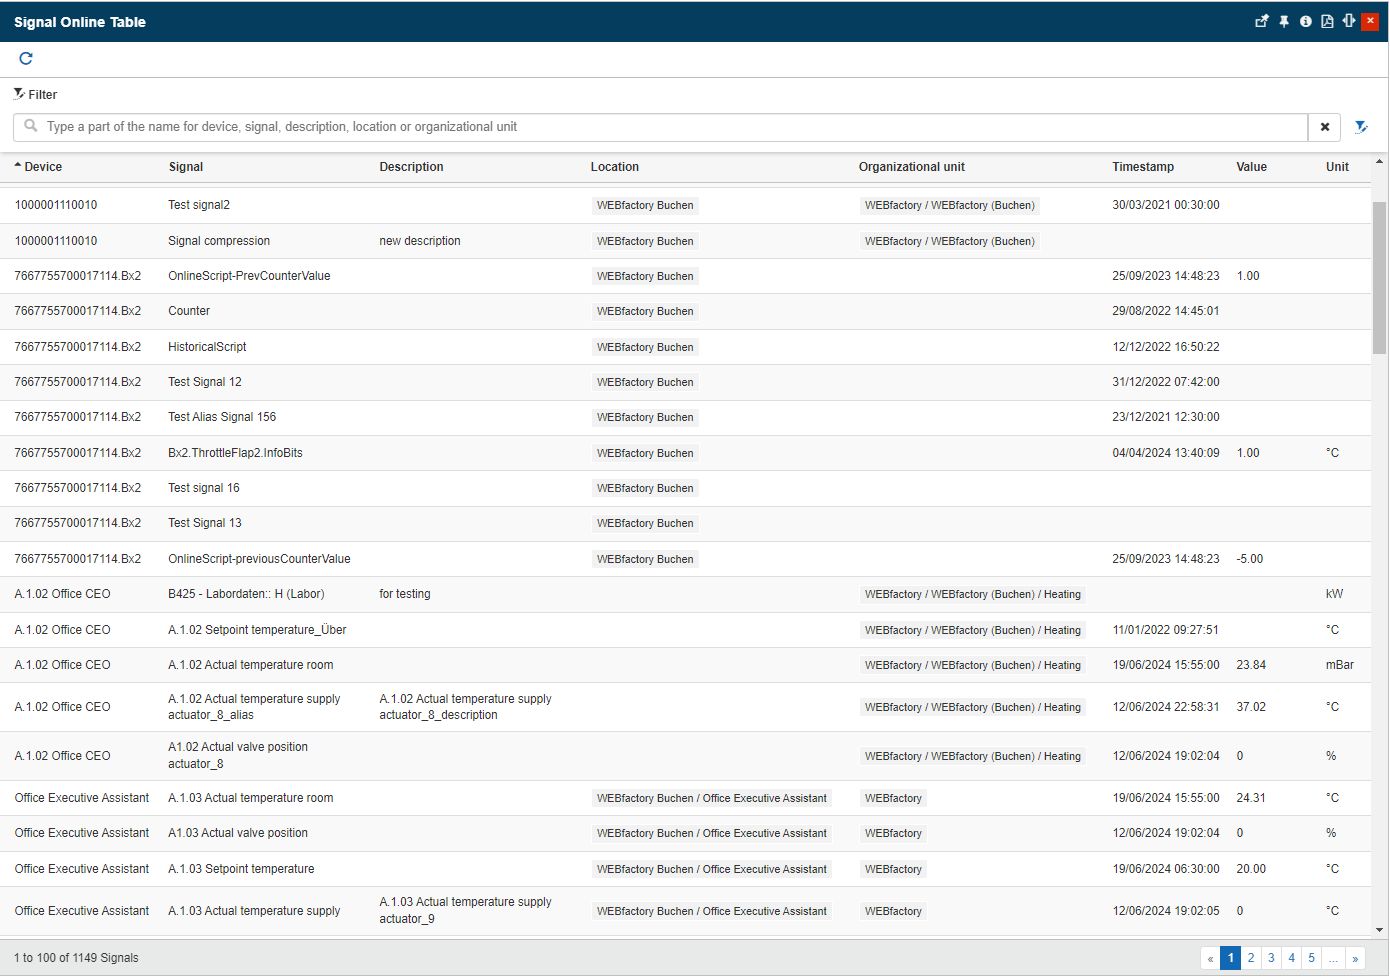Screen dimensions: 1390x978
Task: Collapse the Filter section
Action: tap(35, 94)
